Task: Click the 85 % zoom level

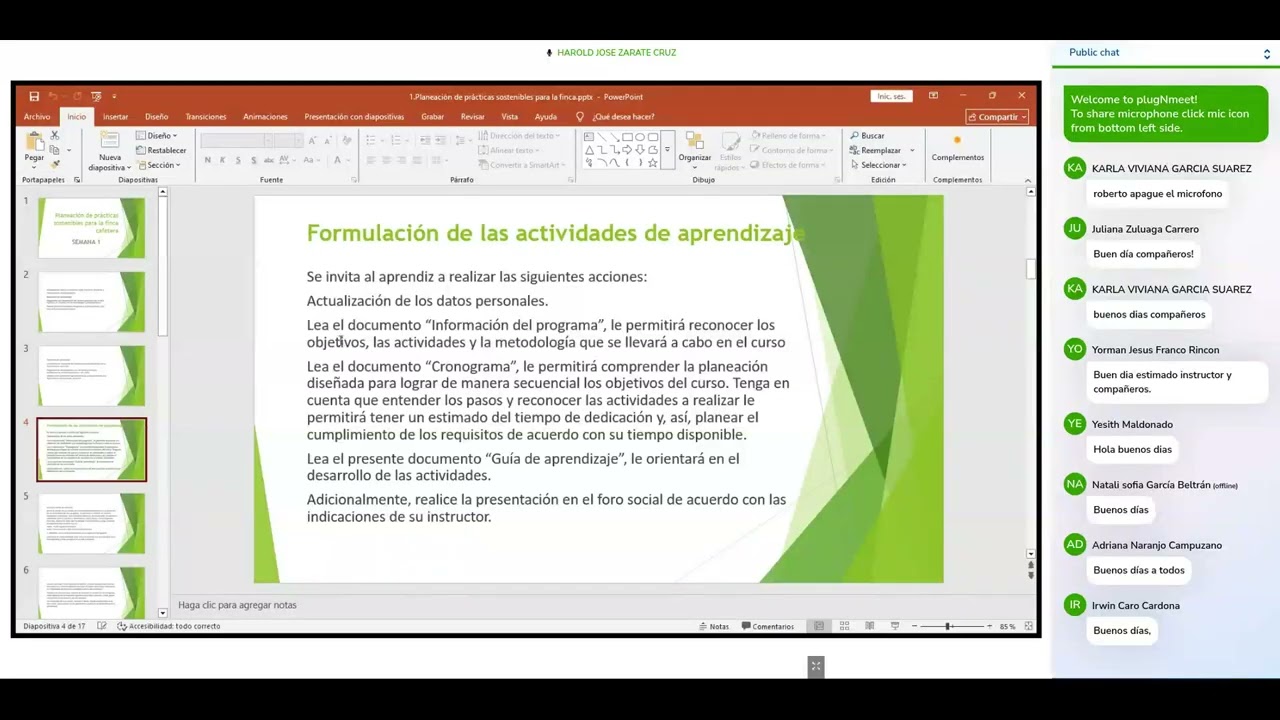Action: point(1007,626)
